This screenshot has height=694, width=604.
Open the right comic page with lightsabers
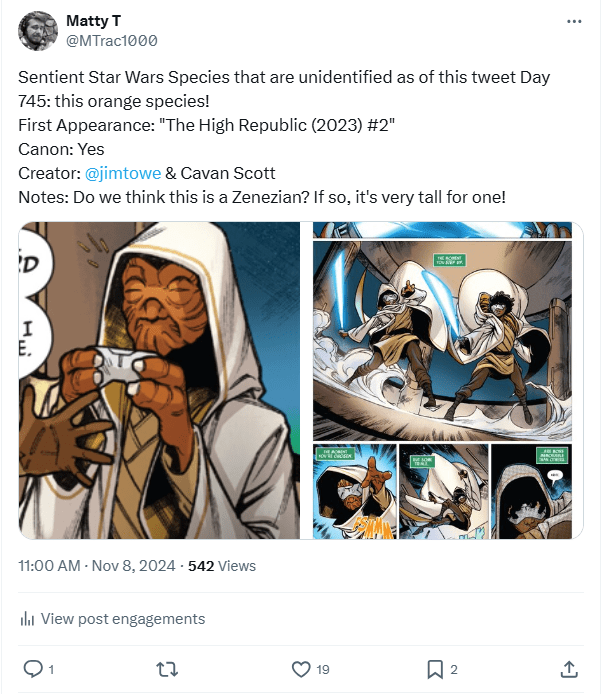(x=442, y=380)
